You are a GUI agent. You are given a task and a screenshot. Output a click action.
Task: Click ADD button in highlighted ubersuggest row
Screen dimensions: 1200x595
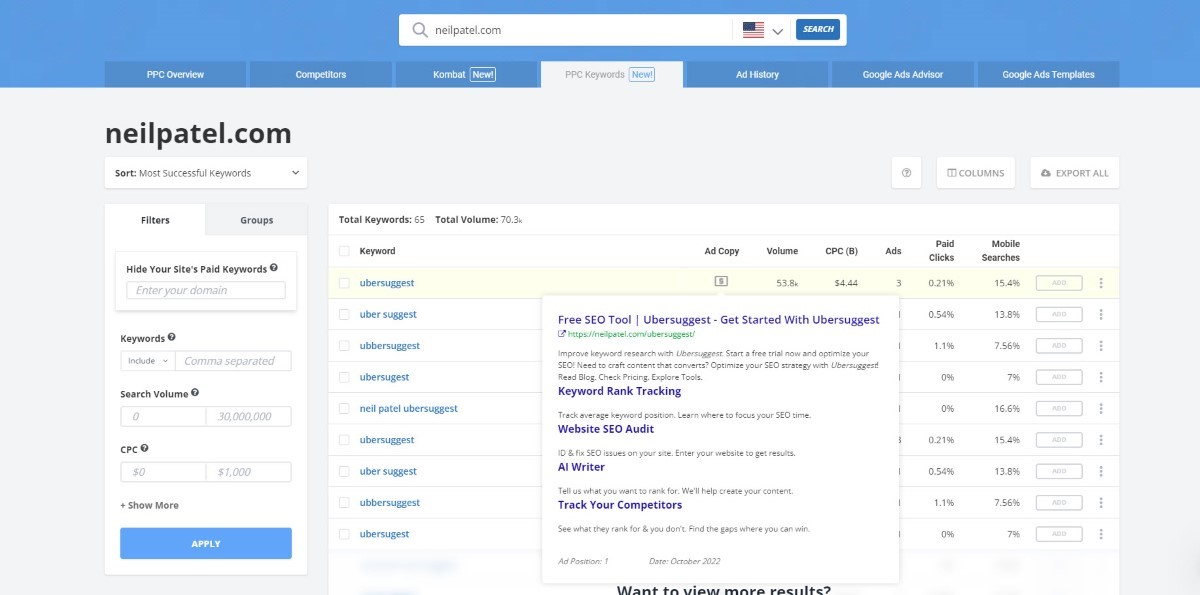click(x=1059, y=283)
